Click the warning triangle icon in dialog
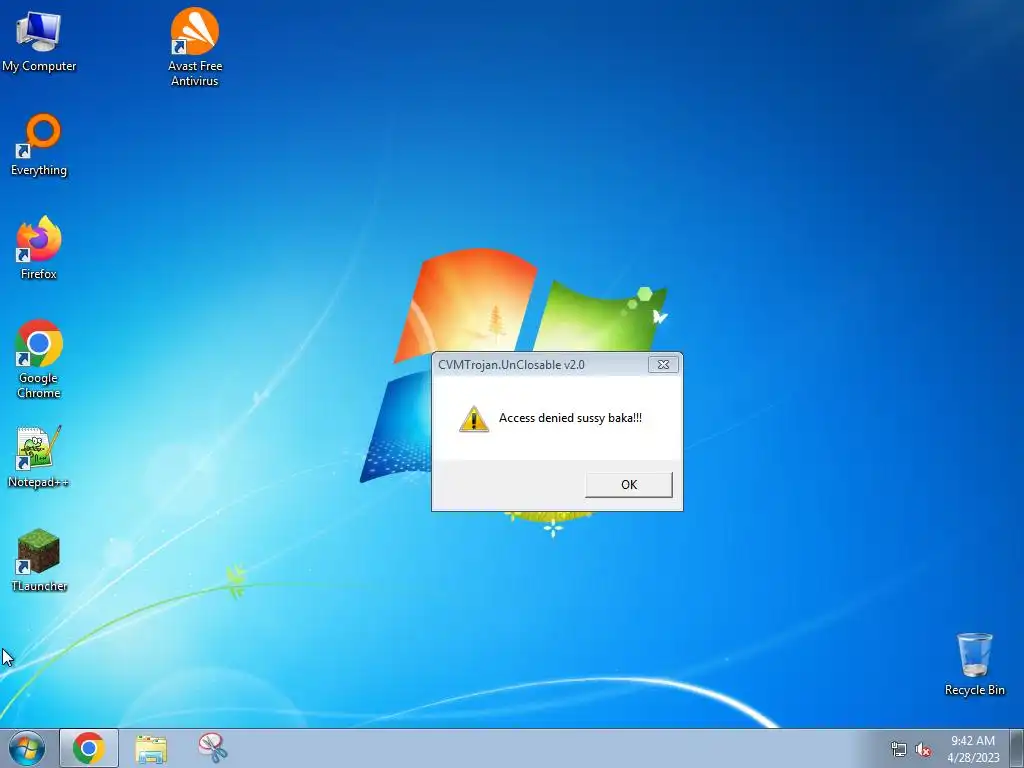 [474, 419]
